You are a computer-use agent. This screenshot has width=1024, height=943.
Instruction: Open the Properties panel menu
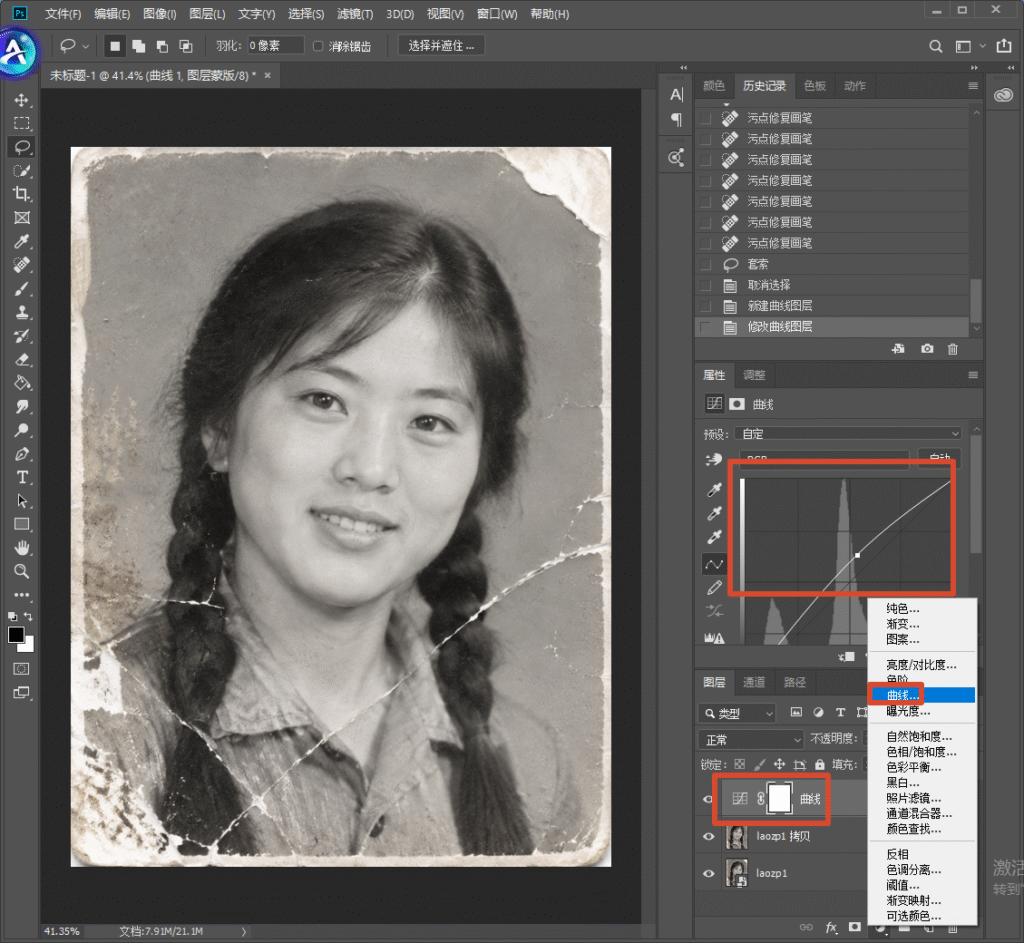973,376
